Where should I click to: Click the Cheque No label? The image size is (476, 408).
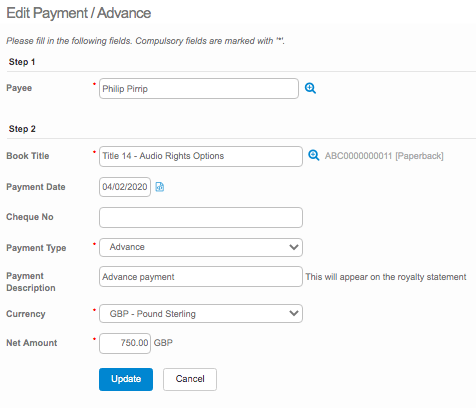30,217
